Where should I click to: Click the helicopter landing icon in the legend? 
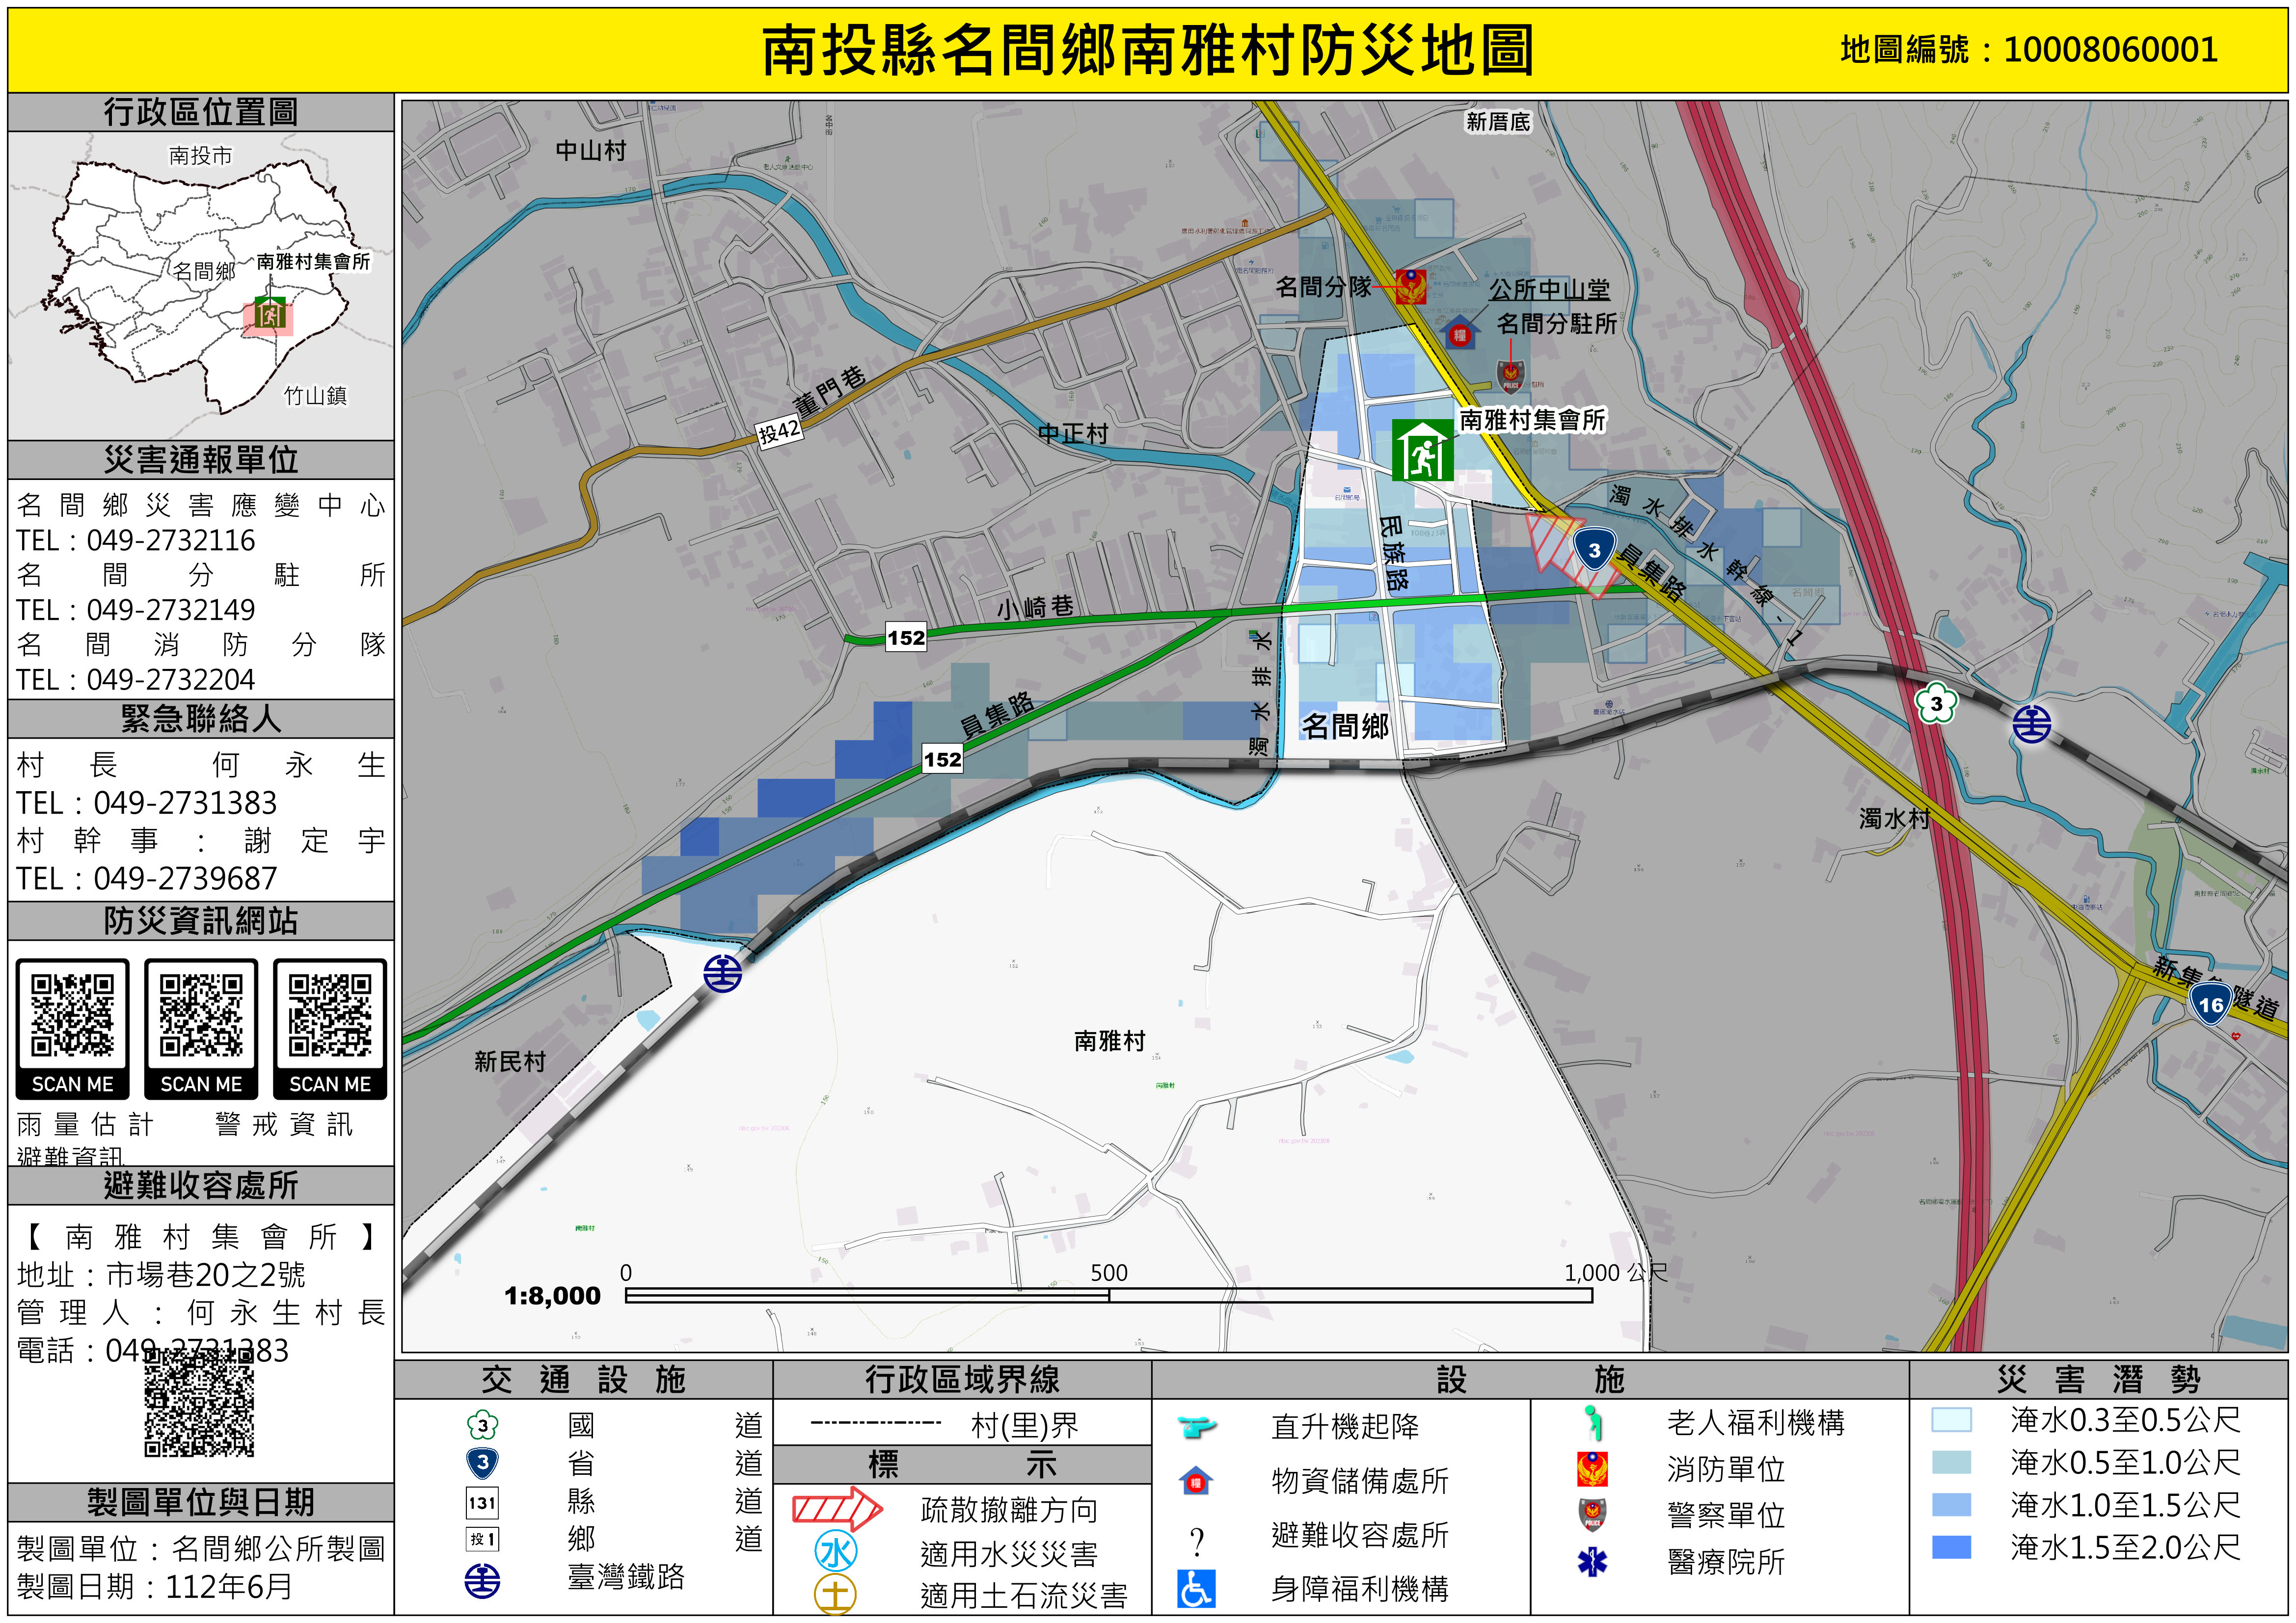pos(1196,1426)
